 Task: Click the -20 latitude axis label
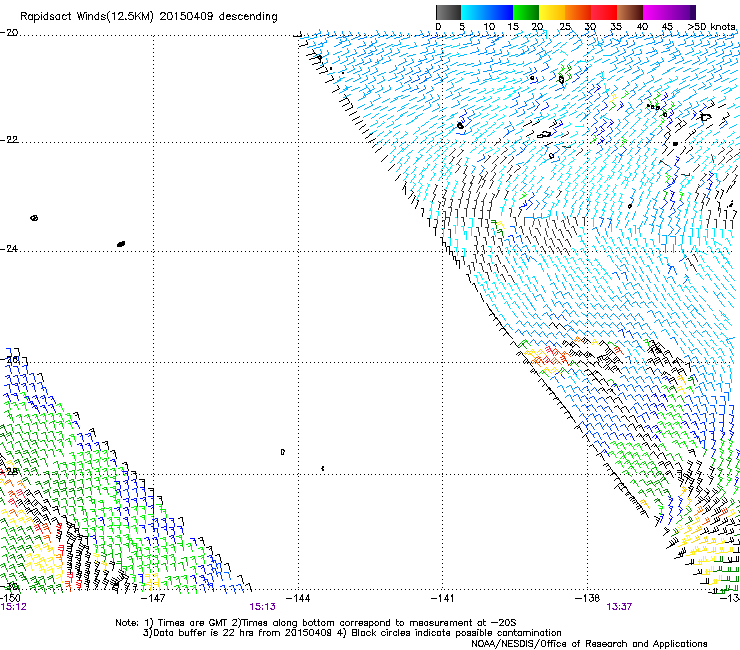(x=9, y=33)
